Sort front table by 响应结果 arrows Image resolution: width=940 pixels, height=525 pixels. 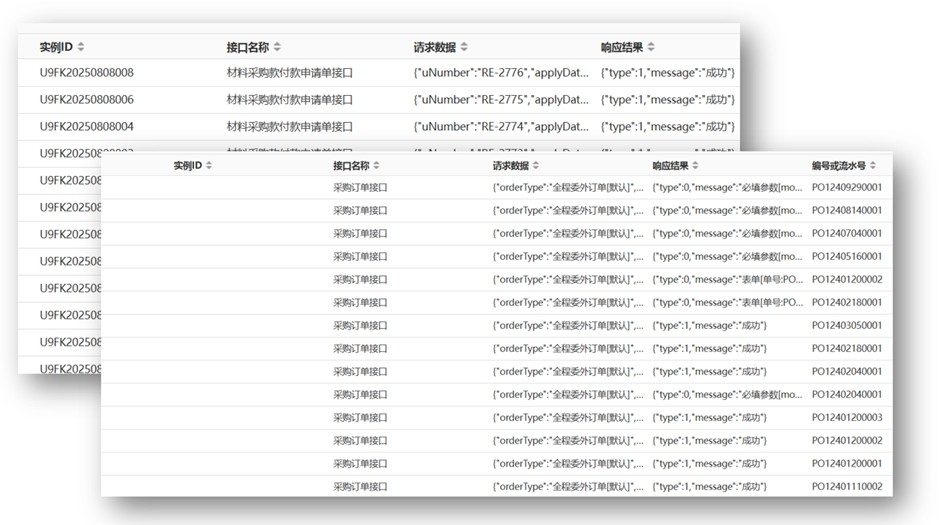click(695, 165)
